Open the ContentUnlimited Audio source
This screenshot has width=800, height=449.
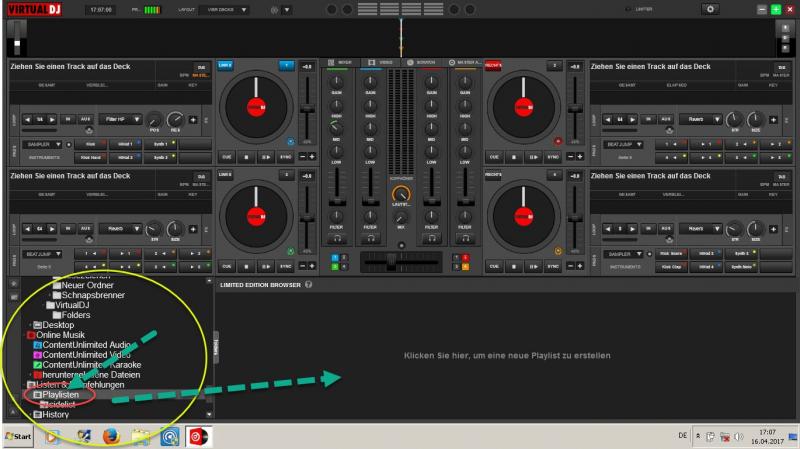pos(83,345)
